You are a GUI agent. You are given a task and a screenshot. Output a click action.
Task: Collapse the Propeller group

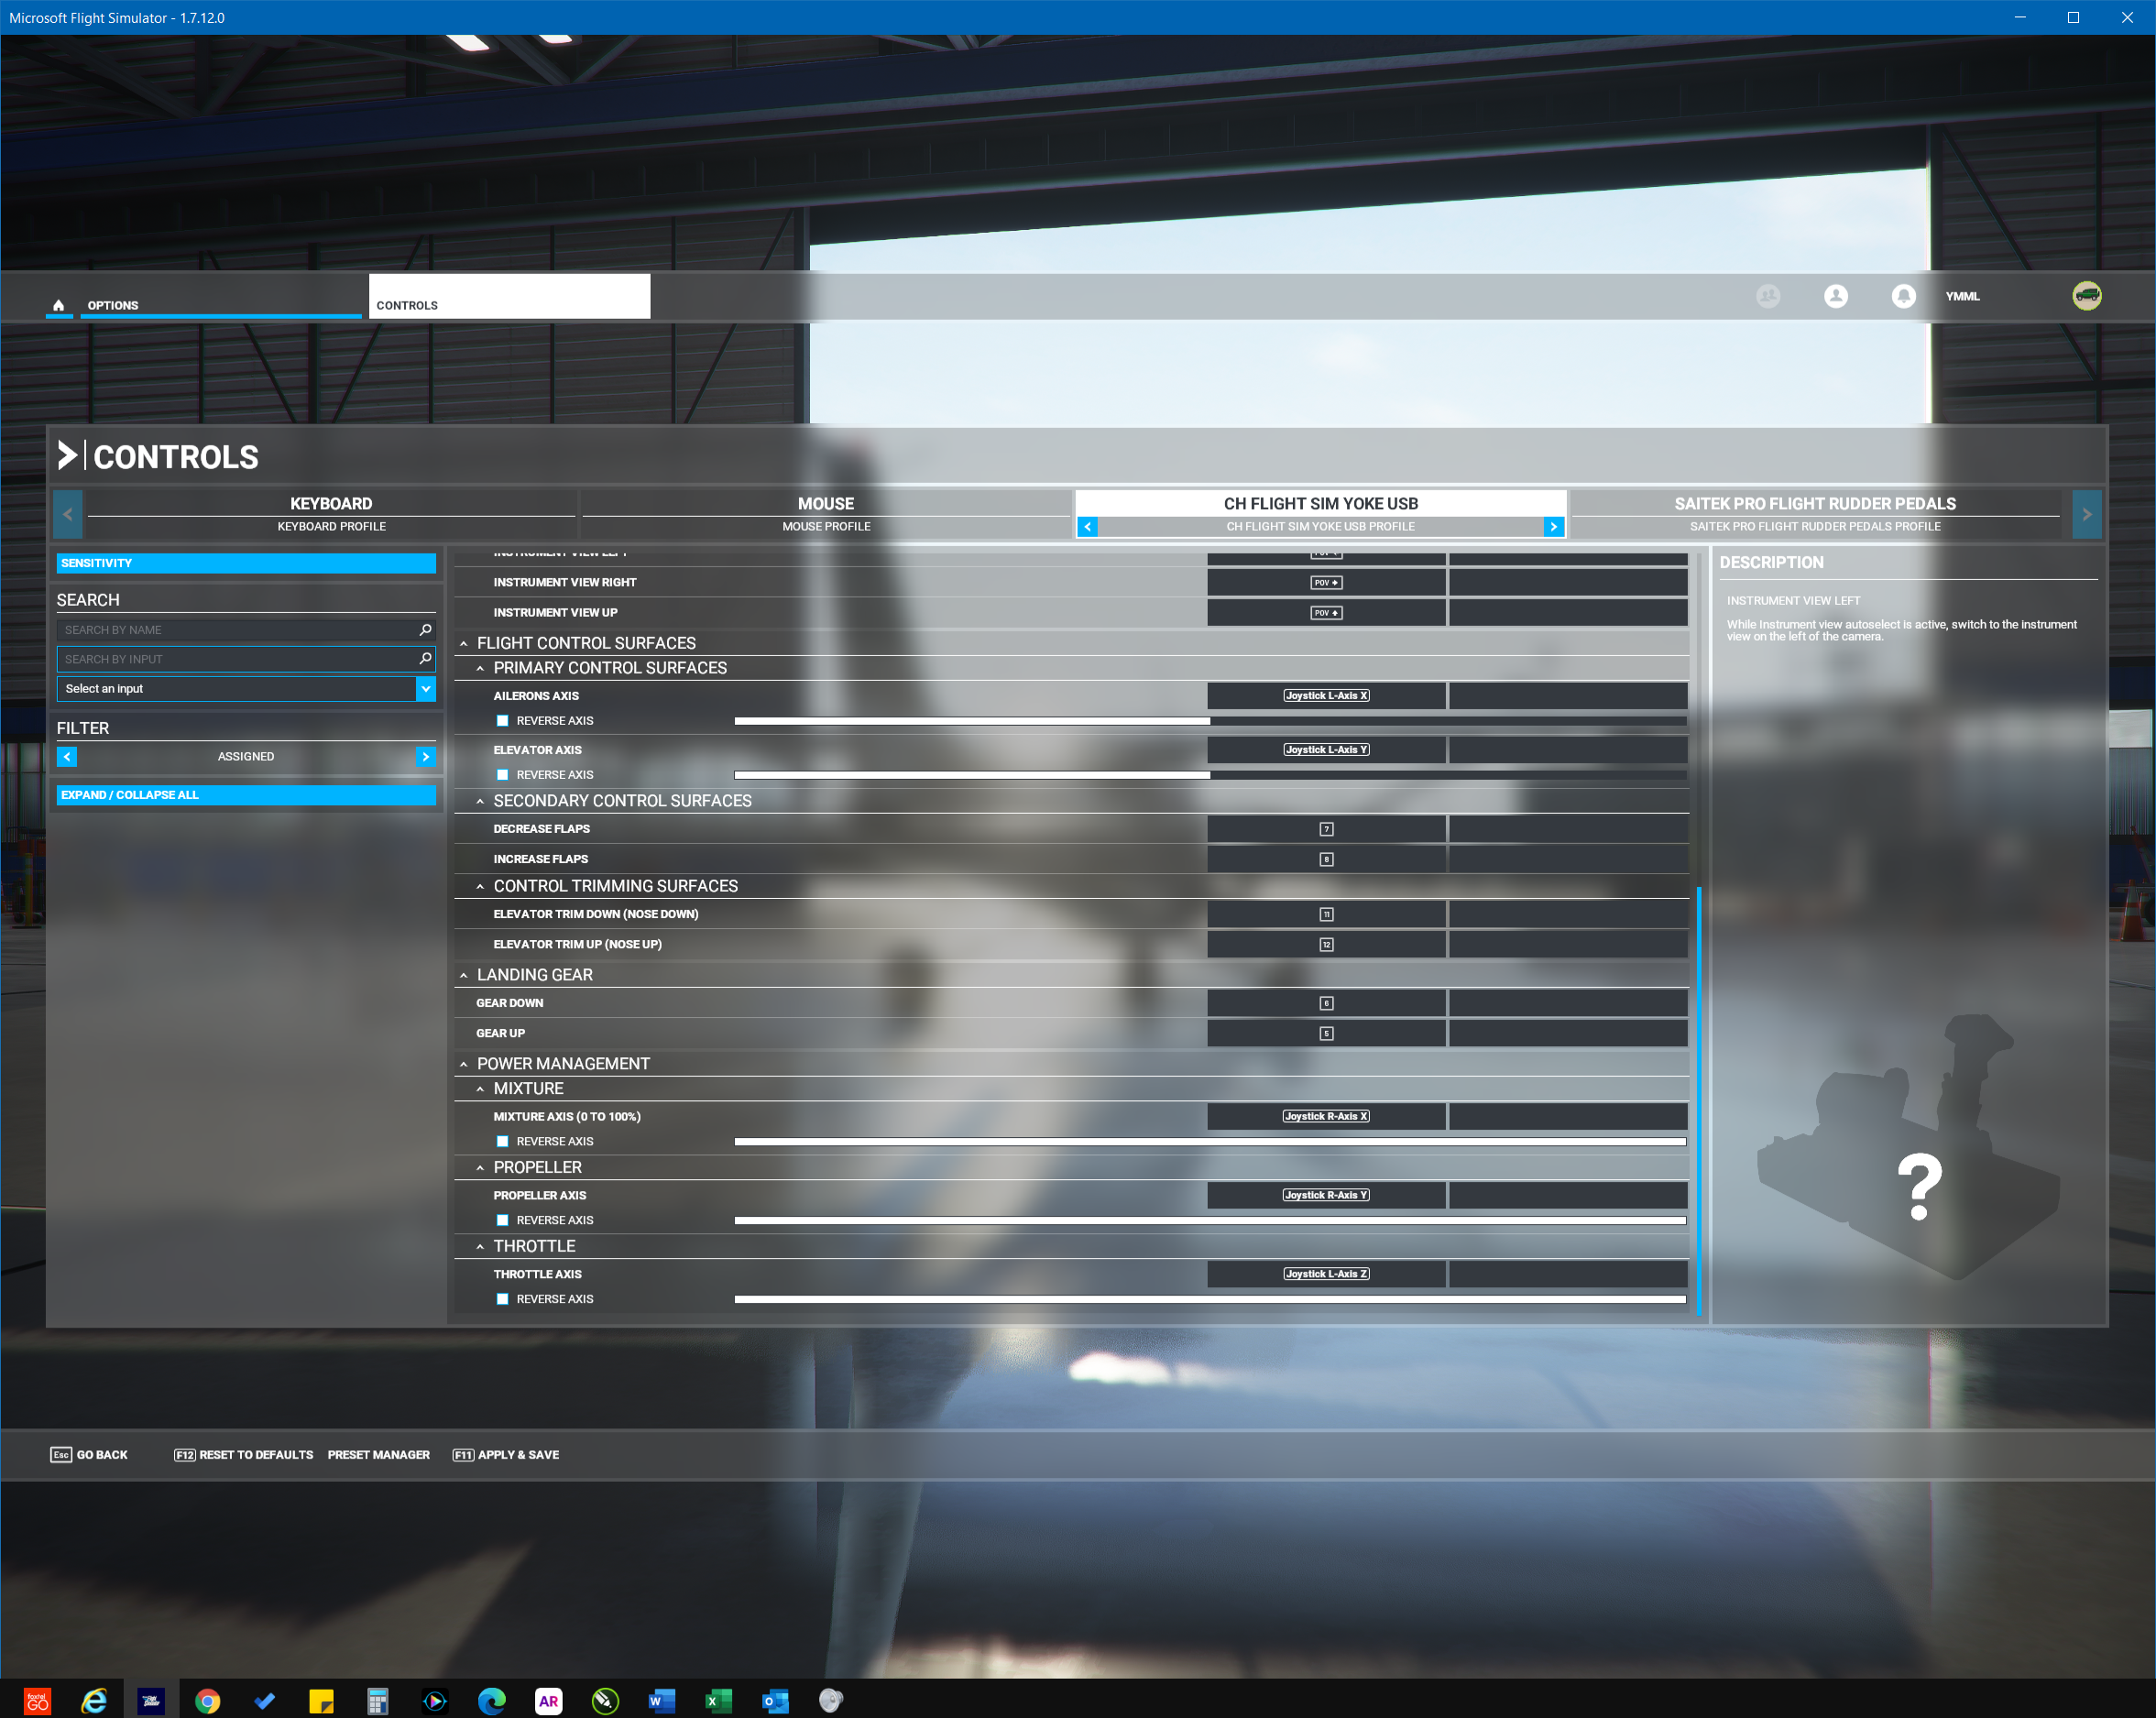click(480, 1167)
